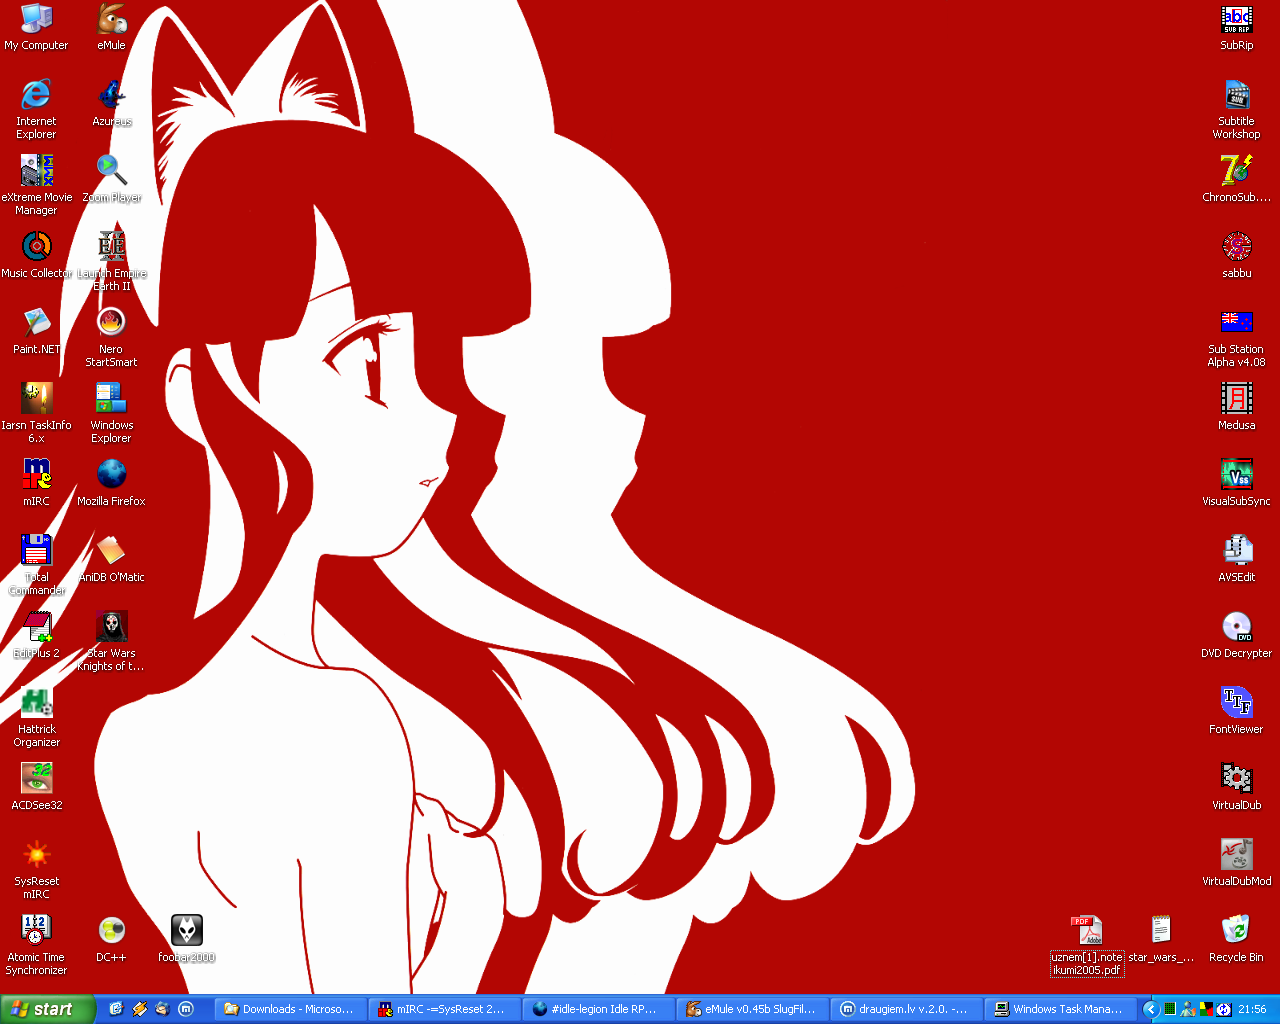Open the Recycle Bin
Viewport: 1280px width, 1024px height.
coord(1236,939)
